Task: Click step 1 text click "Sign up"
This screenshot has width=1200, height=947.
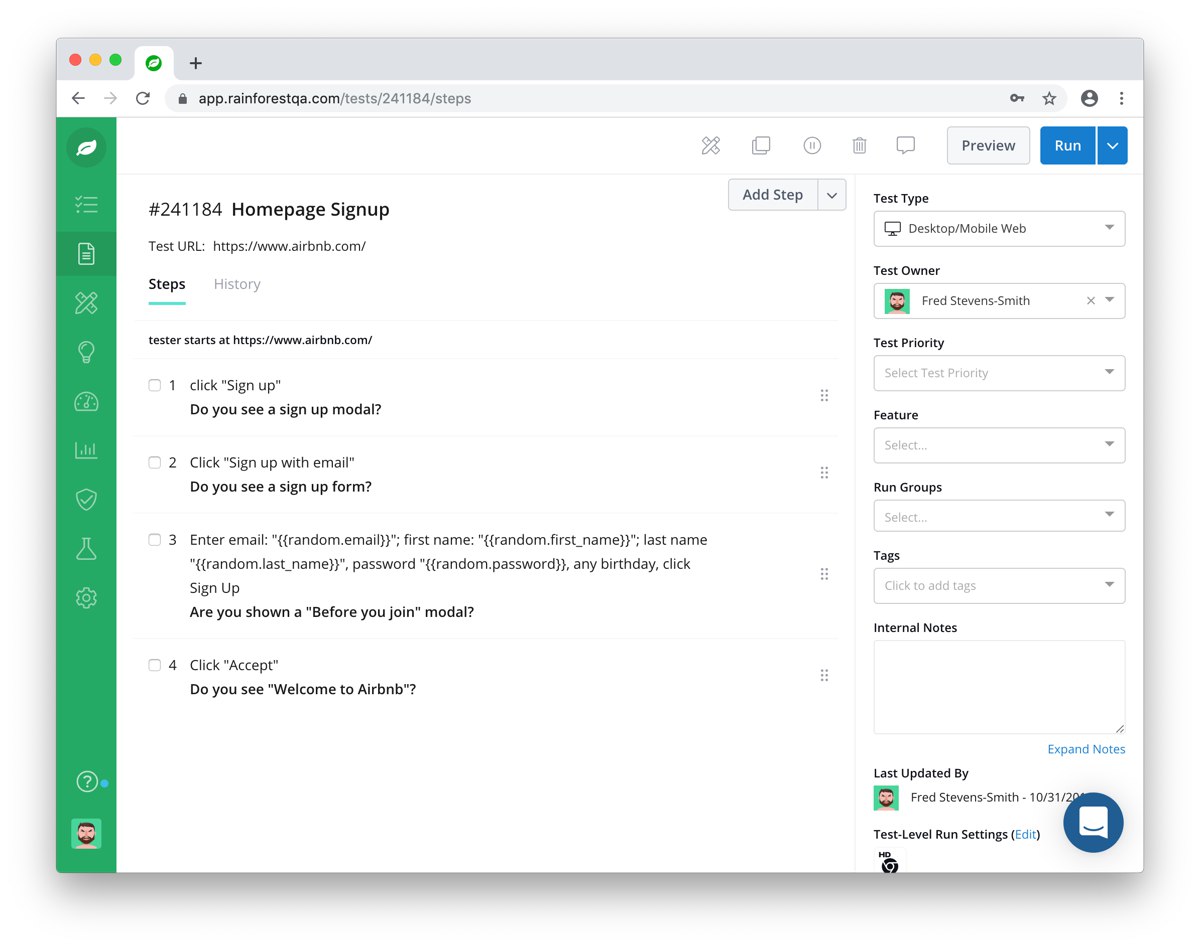Action: click(235, 386)
